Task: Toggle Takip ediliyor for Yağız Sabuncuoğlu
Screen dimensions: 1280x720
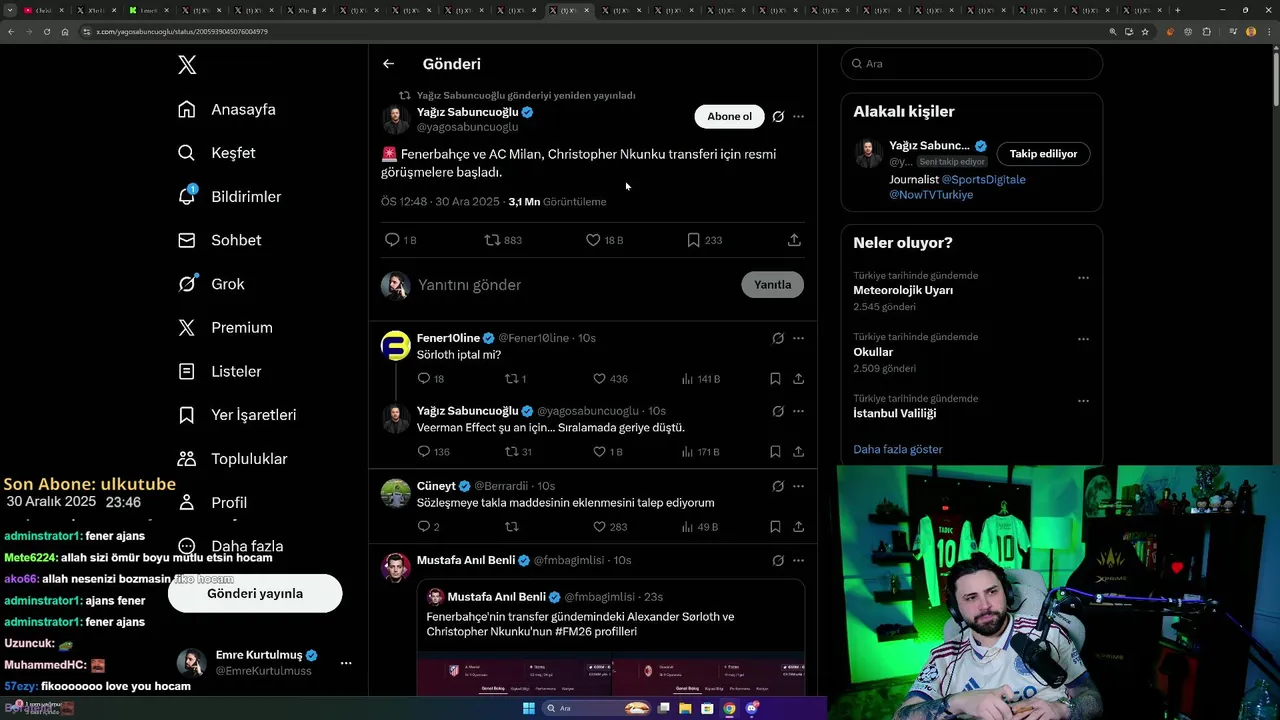Action: point(1043,154)
